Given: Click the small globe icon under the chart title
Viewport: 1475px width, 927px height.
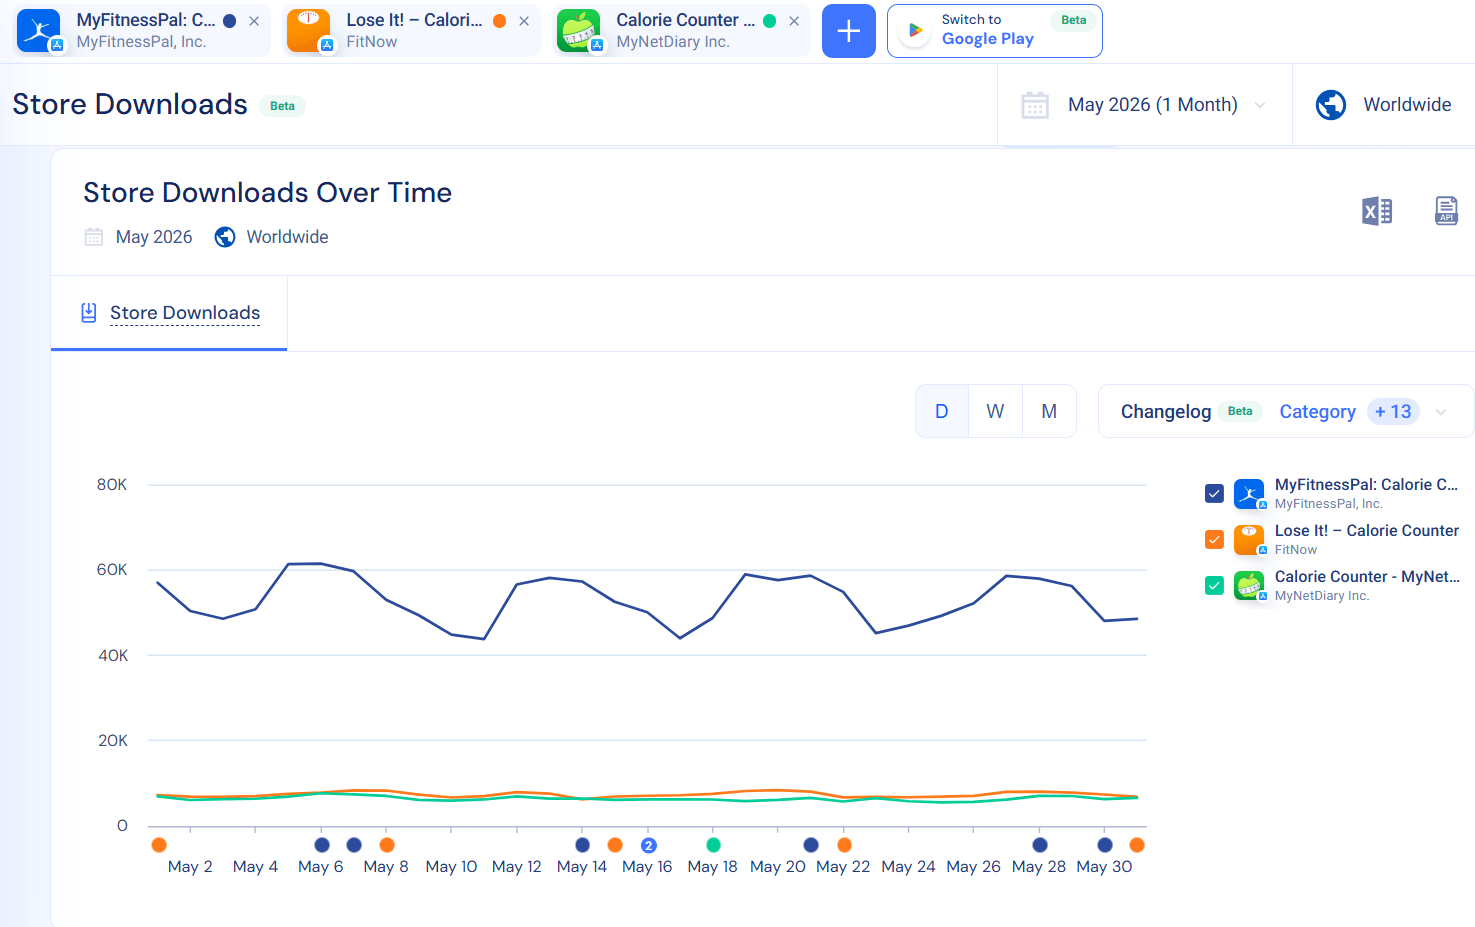Looking at the screenshot, I should tap(225, 237).
